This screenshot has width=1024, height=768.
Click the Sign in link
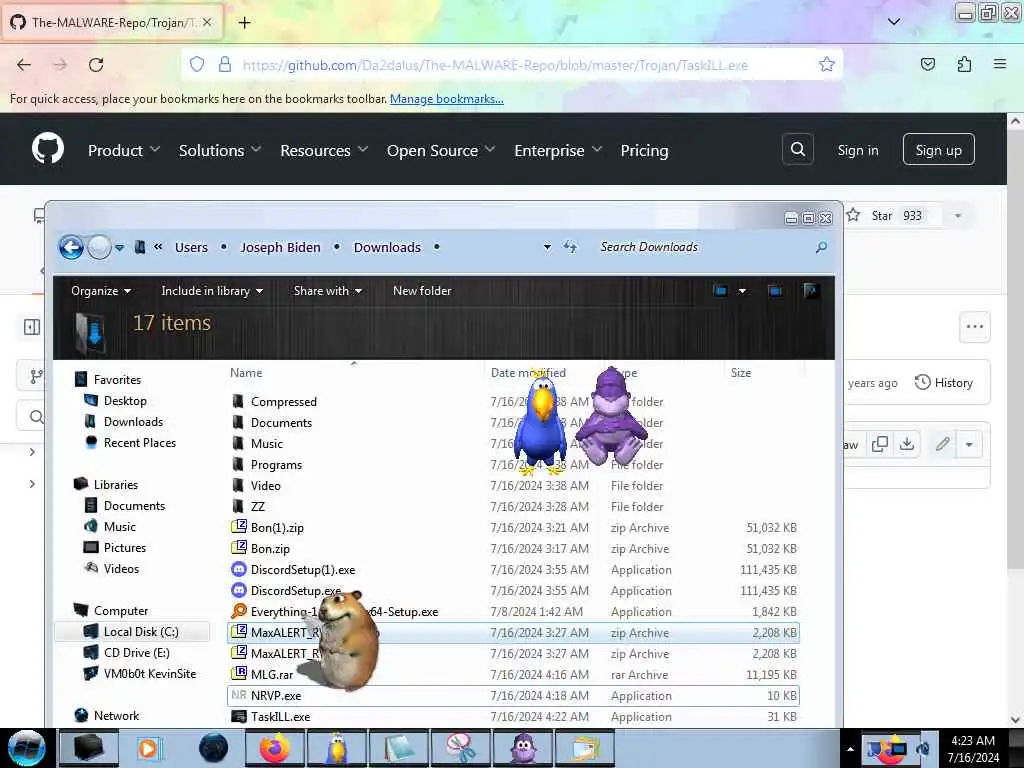tap(857, 150)
